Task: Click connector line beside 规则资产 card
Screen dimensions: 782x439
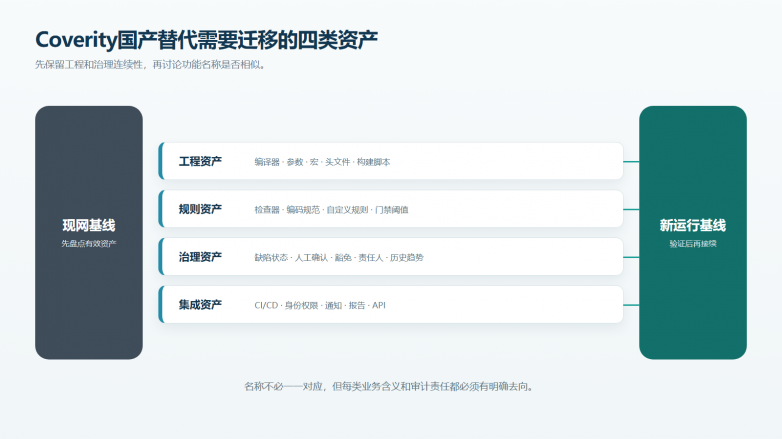Action: (631, 210)
